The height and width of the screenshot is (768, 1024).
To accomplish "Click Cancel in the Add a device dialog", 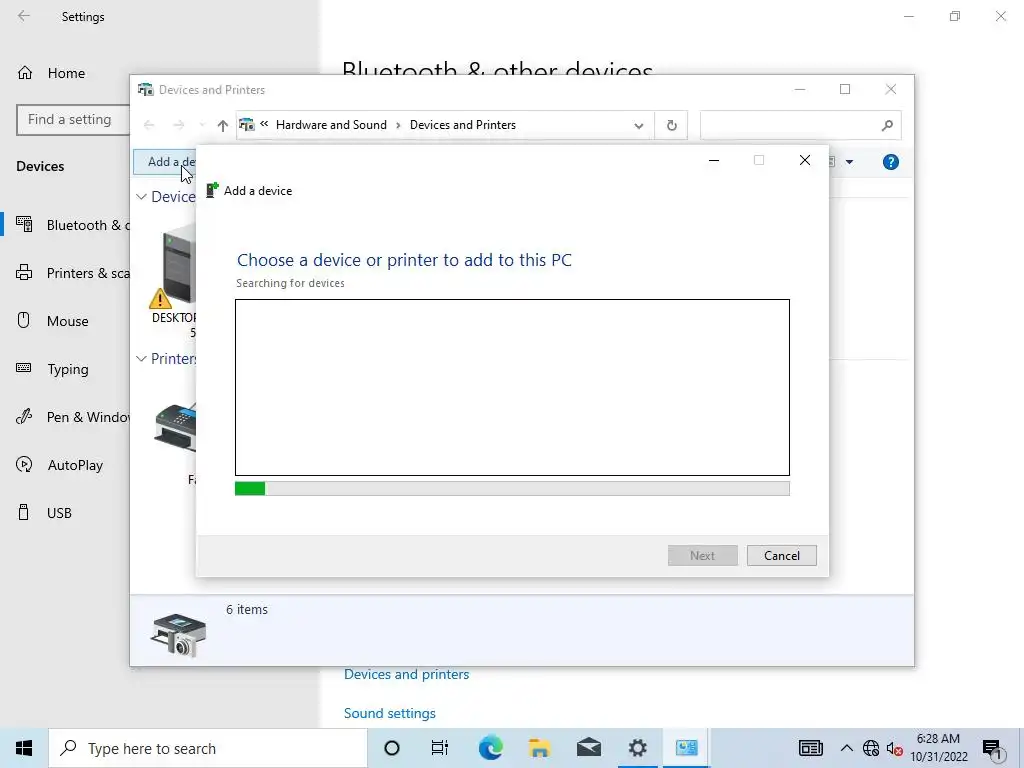I will coord(782,556).
